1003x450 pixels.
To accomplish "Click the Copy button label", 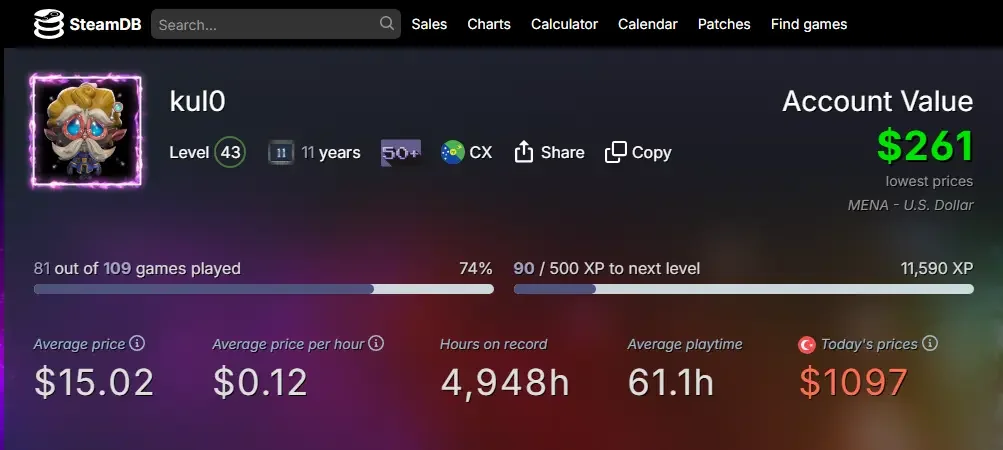I will point(651,152).
